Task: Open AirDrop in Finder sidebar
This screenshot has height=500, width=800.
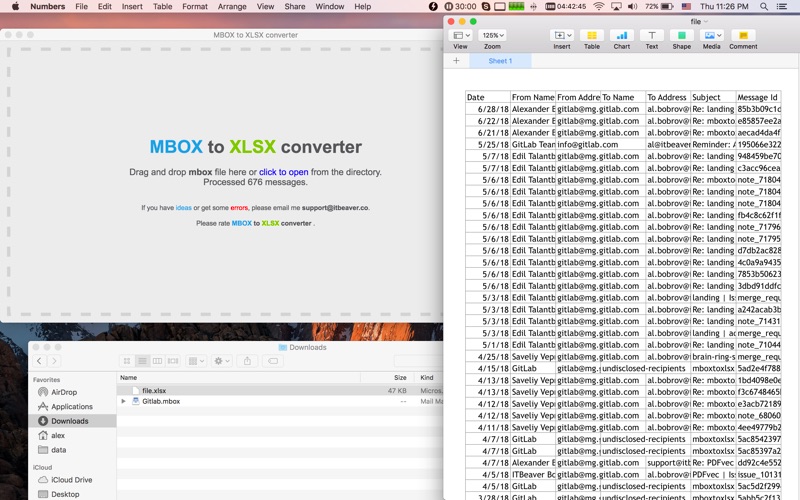Action: (64, 392)
